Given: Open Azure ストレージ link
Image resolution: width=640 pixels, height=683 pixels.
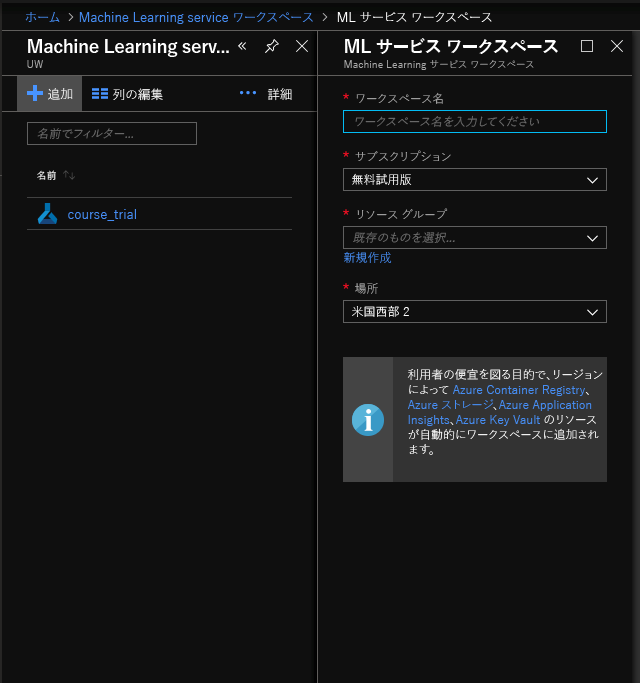Looking at the screenshot, I should 450,405.
